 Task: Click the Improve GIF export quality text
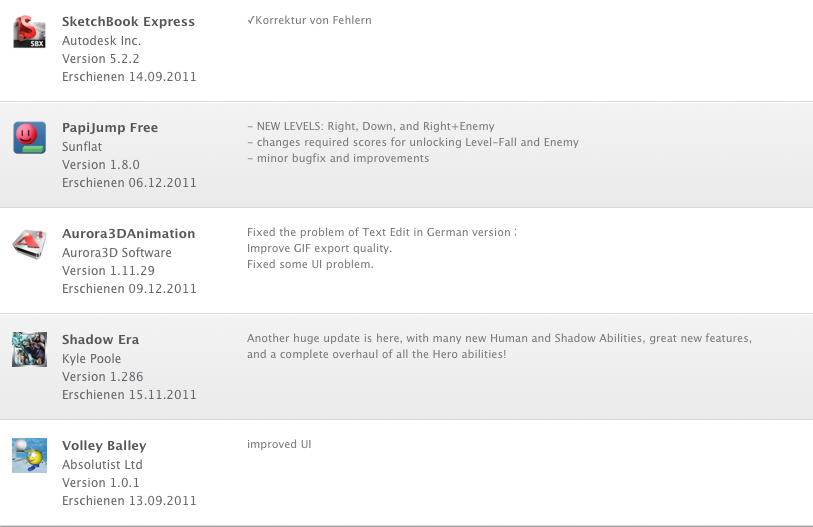point(319,248)
